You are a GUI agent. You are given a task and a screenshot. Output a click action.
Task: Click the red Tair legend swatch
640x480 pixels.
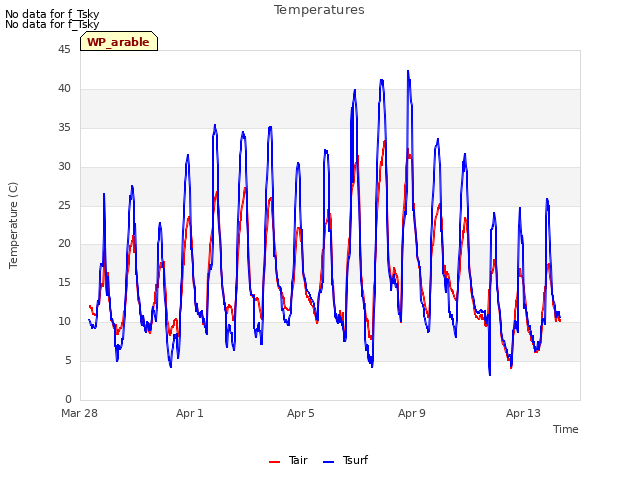274,462
